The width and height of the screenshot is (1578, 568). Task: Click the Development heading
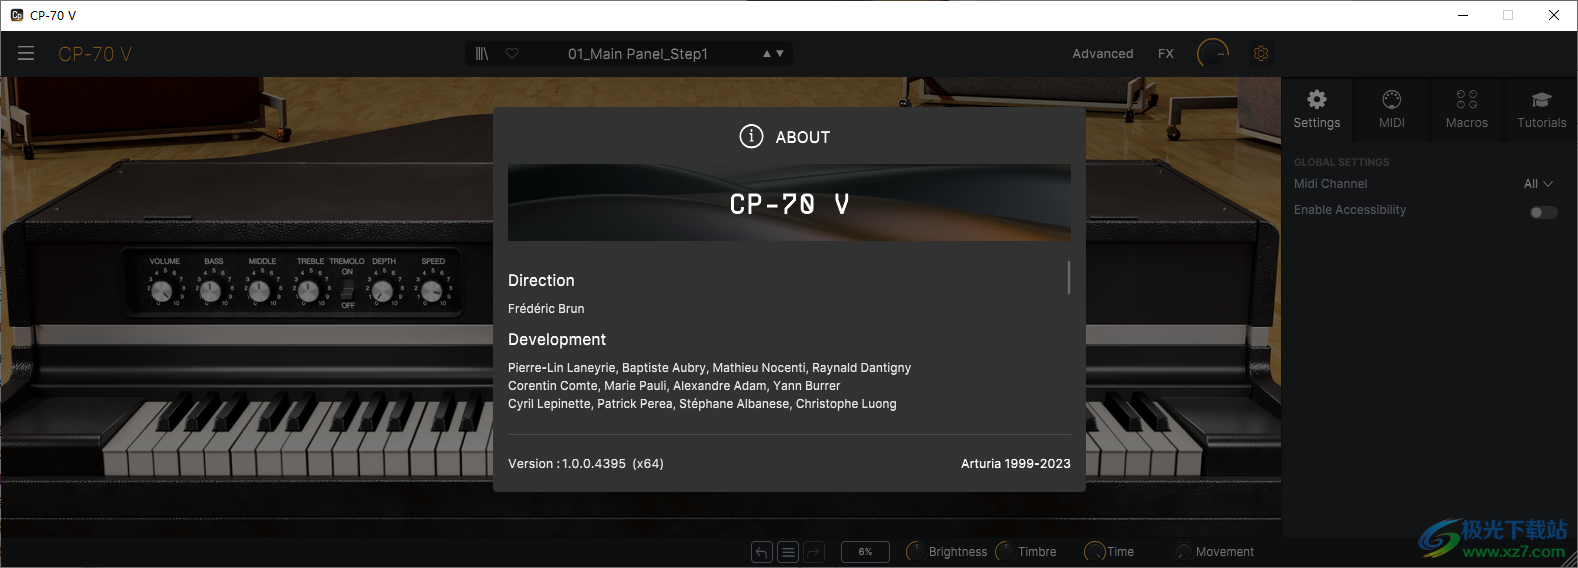click(557, 340)
